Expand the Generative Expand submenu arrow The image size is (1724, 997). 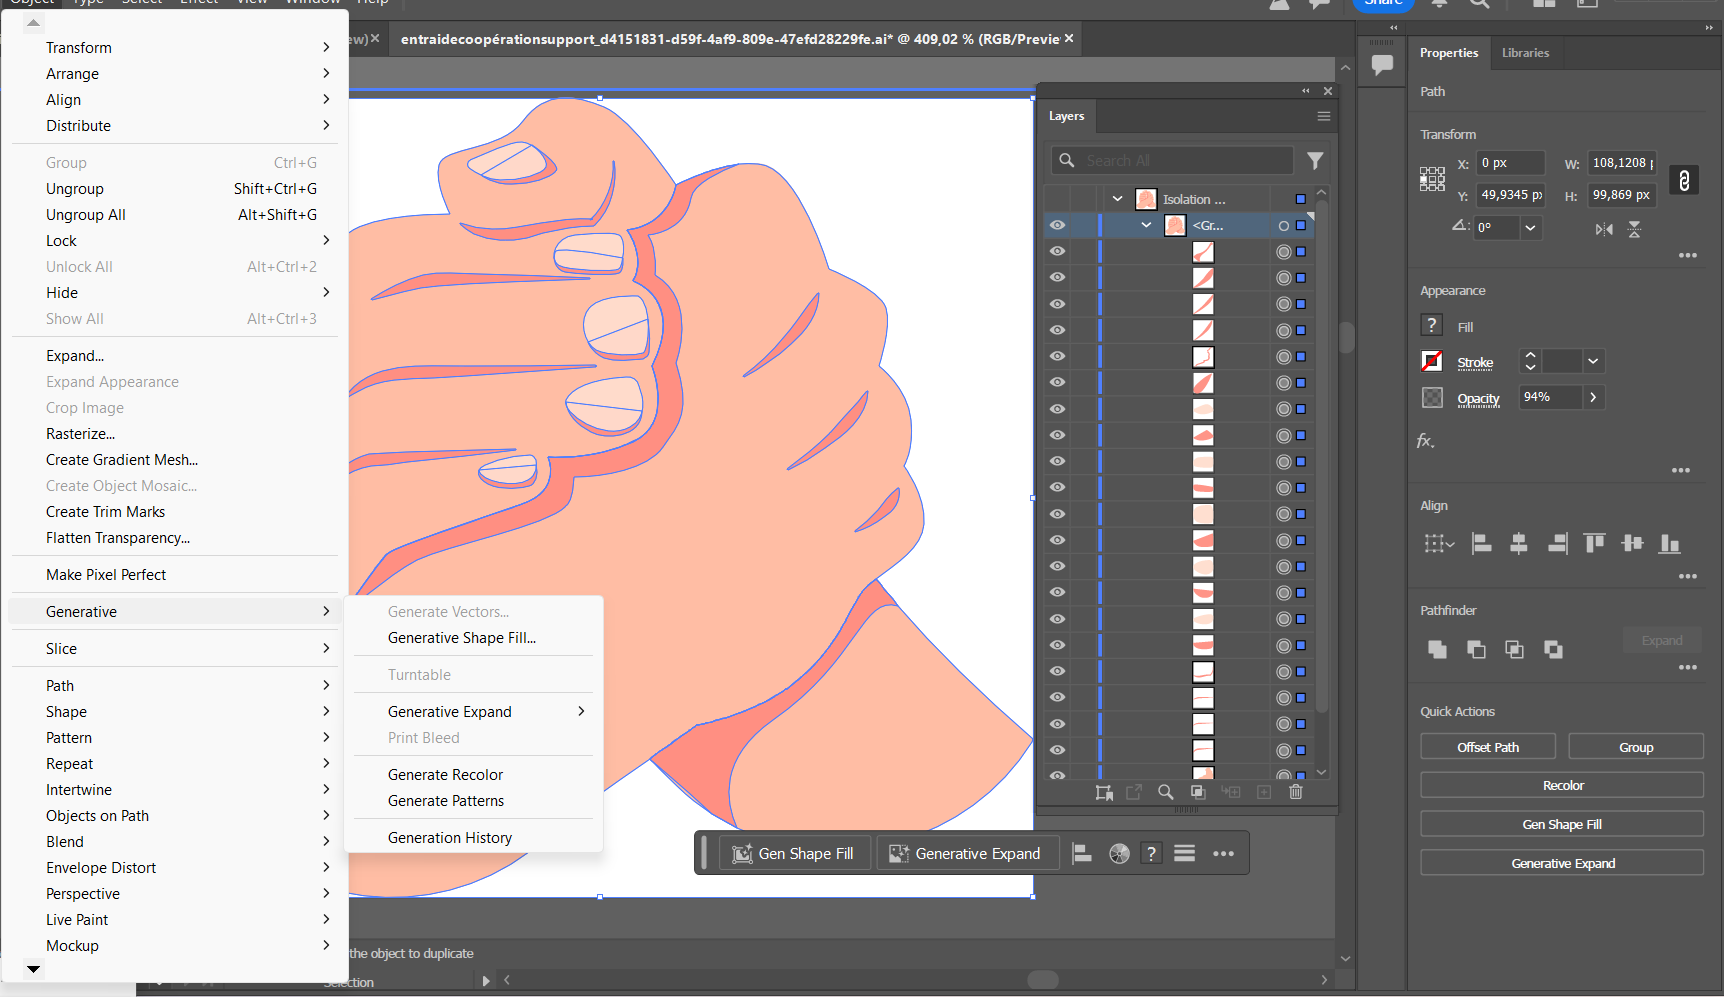(x=580, y=711)
